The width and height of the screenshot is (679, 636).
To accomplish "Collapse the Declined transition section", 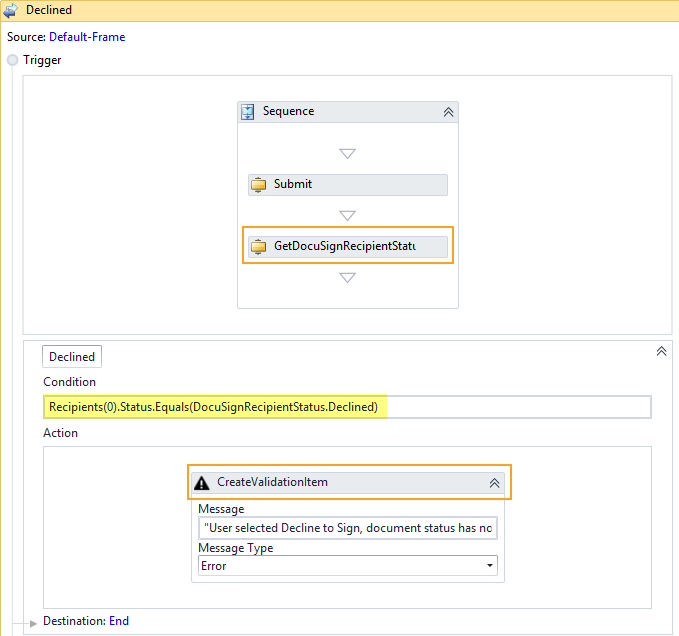I will click(x=661, y=351).
